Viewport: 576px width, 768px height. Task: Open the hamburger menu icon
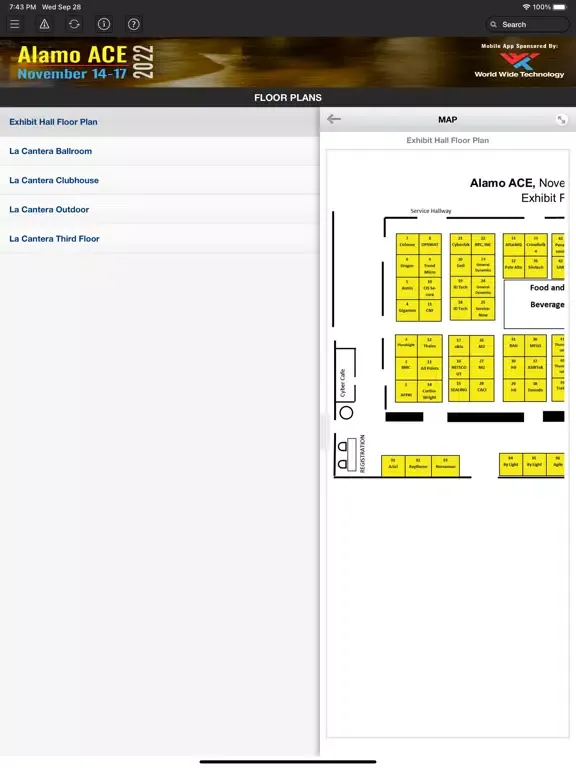[x=15, y=24]
